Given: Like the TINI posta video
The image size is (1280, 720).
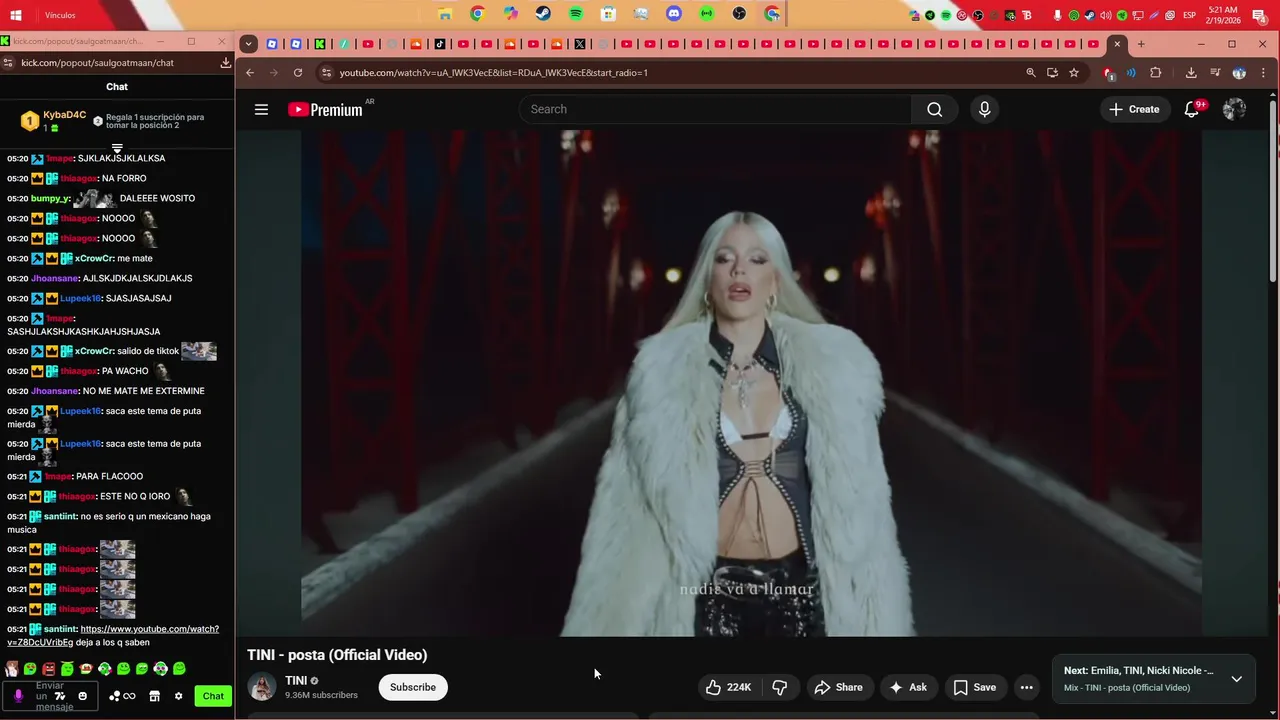Looking at the screenshot, I should point(728,687).
